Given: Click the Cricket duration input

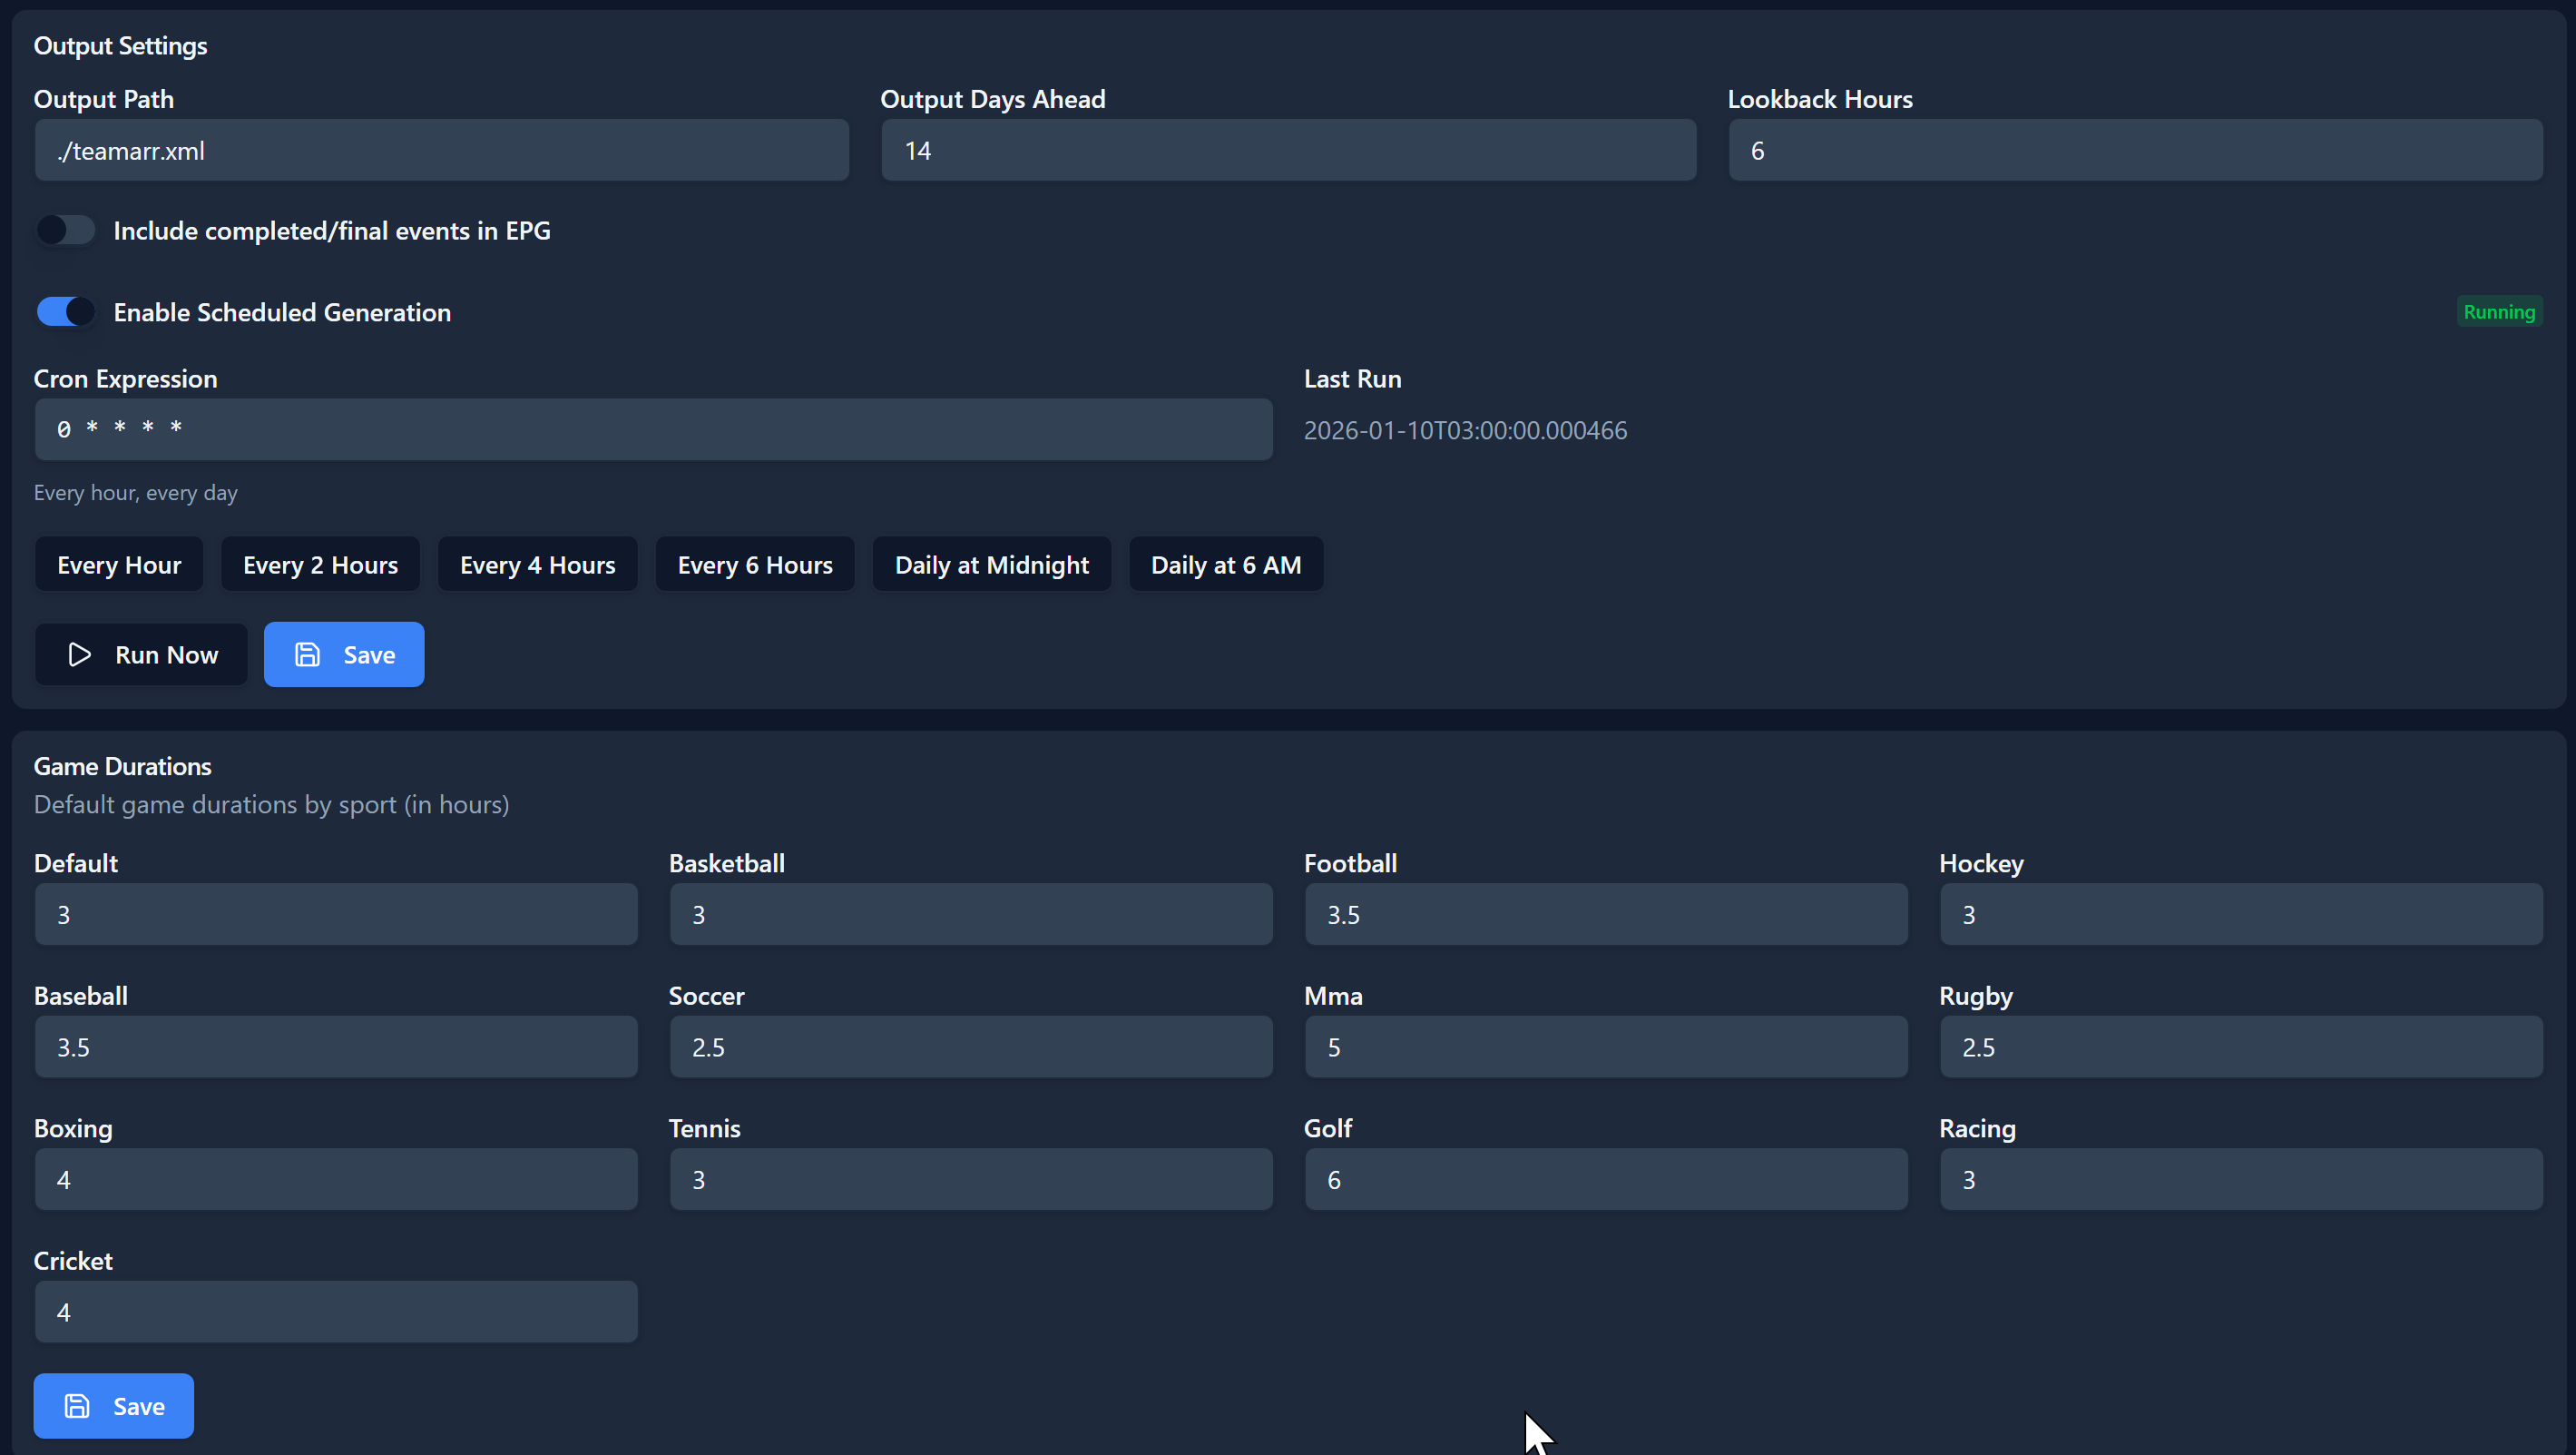Looking at the screenshot, I should [x=336, y=1312].
